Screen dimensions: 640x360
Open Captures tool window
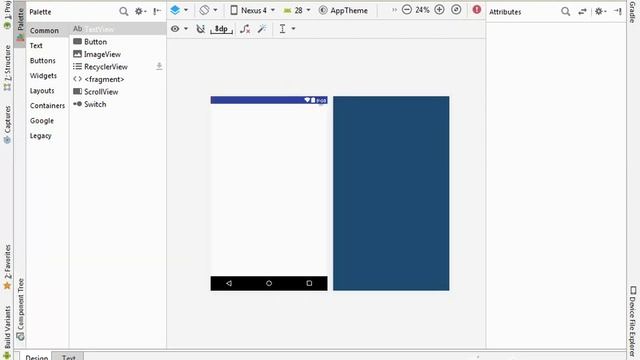click(x=7, y=124)
